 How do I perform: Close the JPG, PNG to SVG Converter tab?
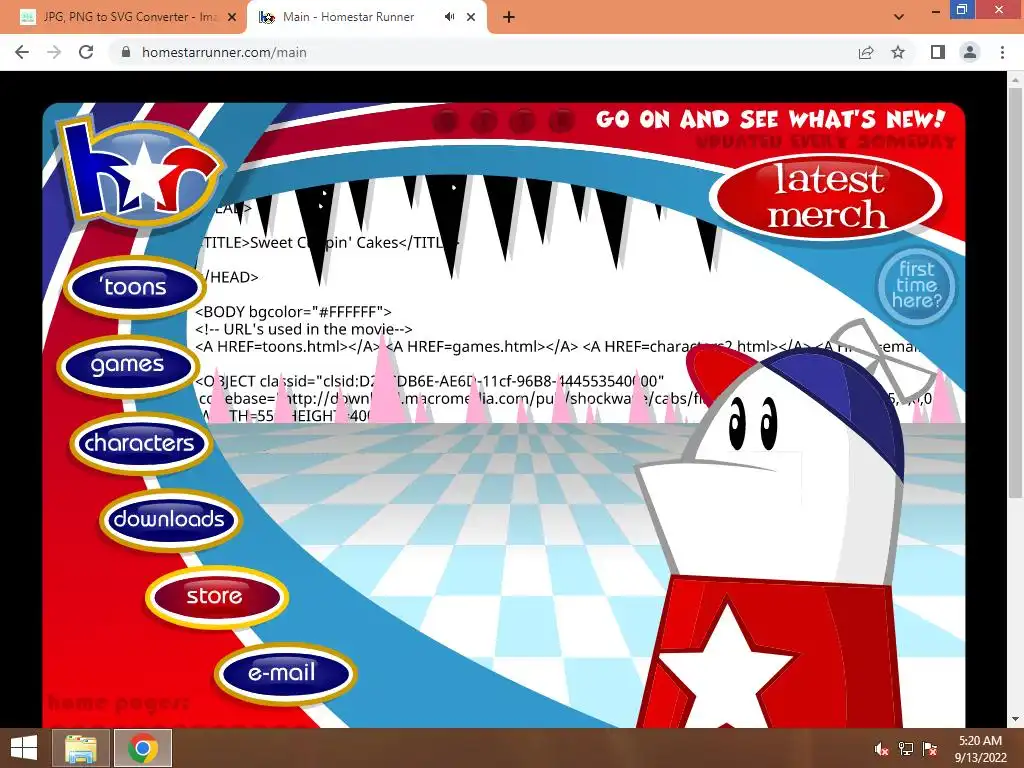tap(232, 18)
